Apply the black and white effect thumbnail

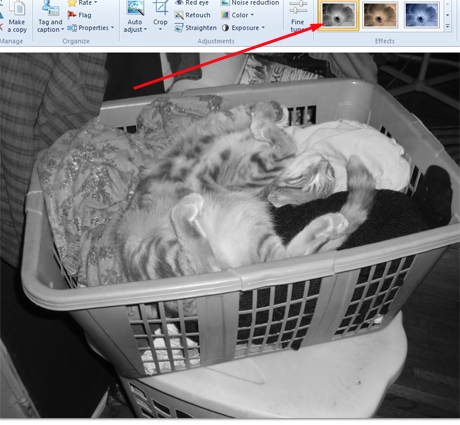338,15
